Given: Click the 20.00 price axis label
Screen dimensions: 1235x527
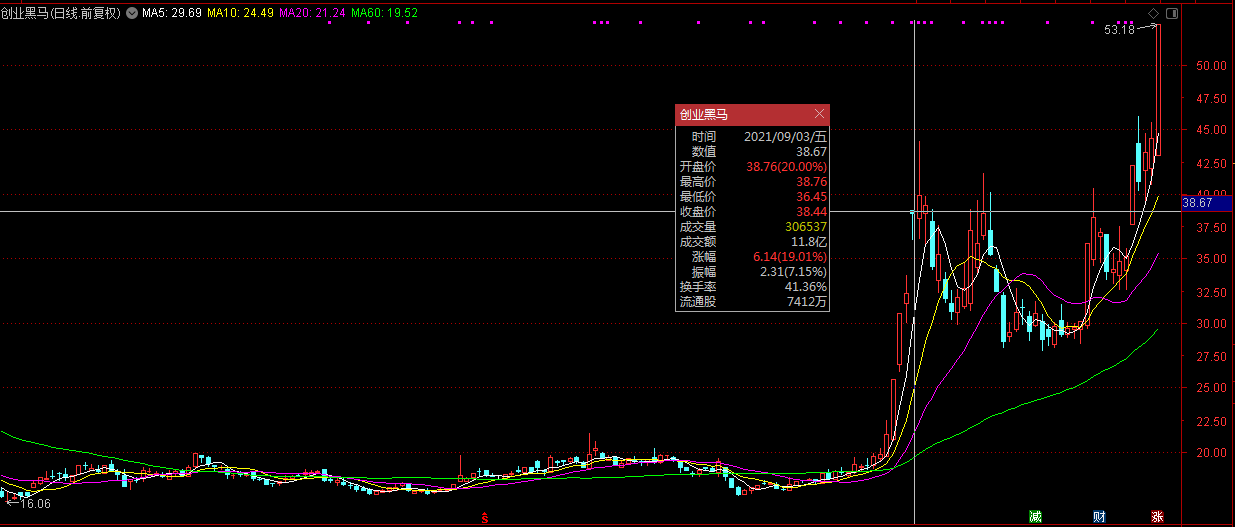Looking at the screenshot, I should coord(1211,452).
